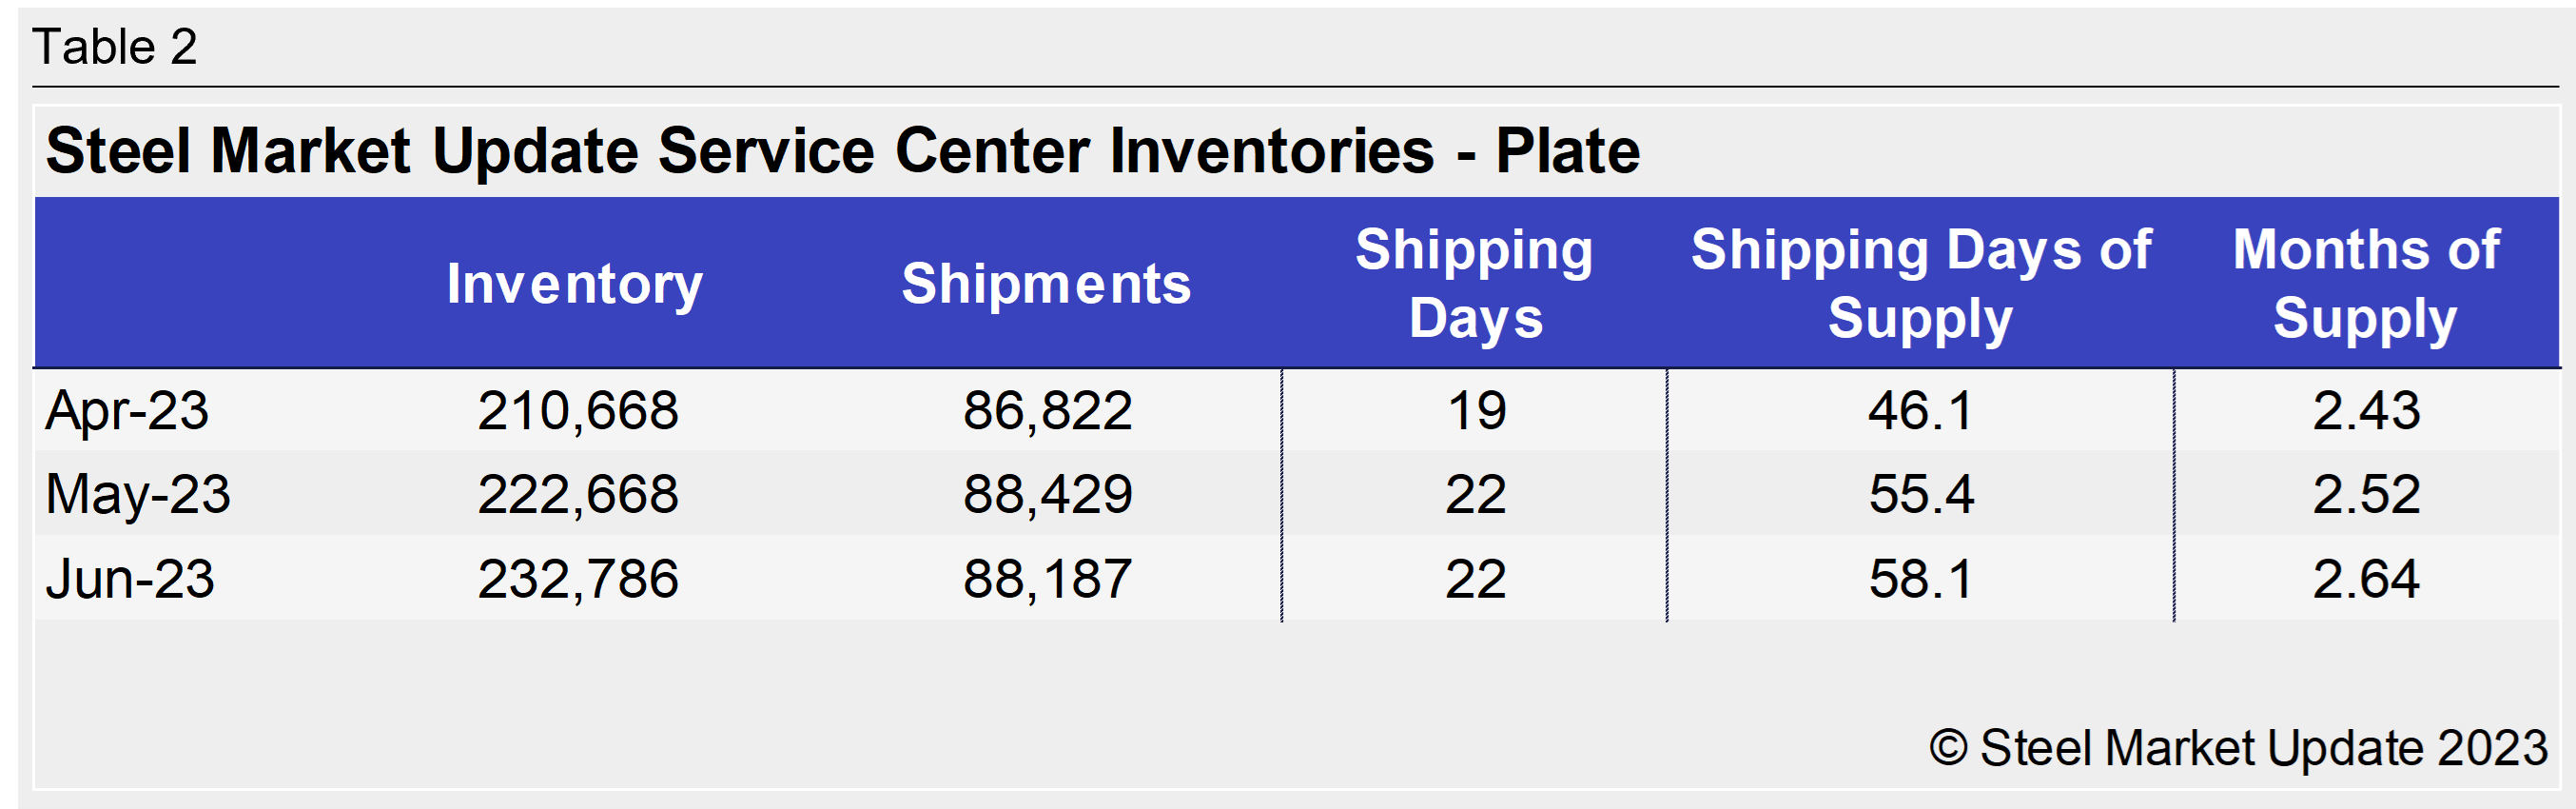The height and width of the screenshot is (809, 2576).
Task: Click the Months of Supply header
Action: pos(2366,284)
